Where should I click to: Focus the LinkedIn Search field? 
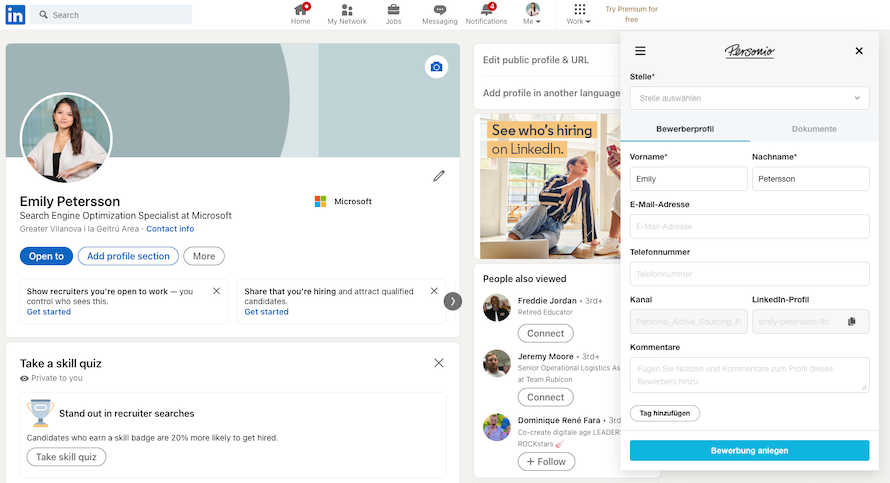[x=112, y=15]
